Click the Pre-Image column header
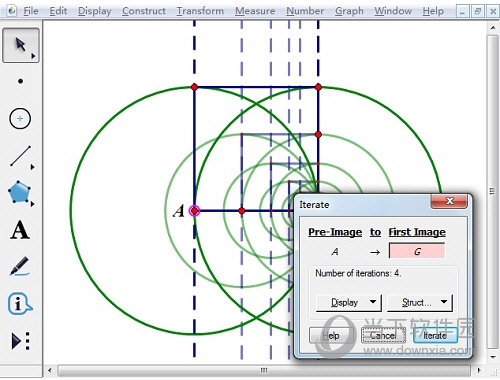This screenshot has width=500, height=380. tap(335, 232)
